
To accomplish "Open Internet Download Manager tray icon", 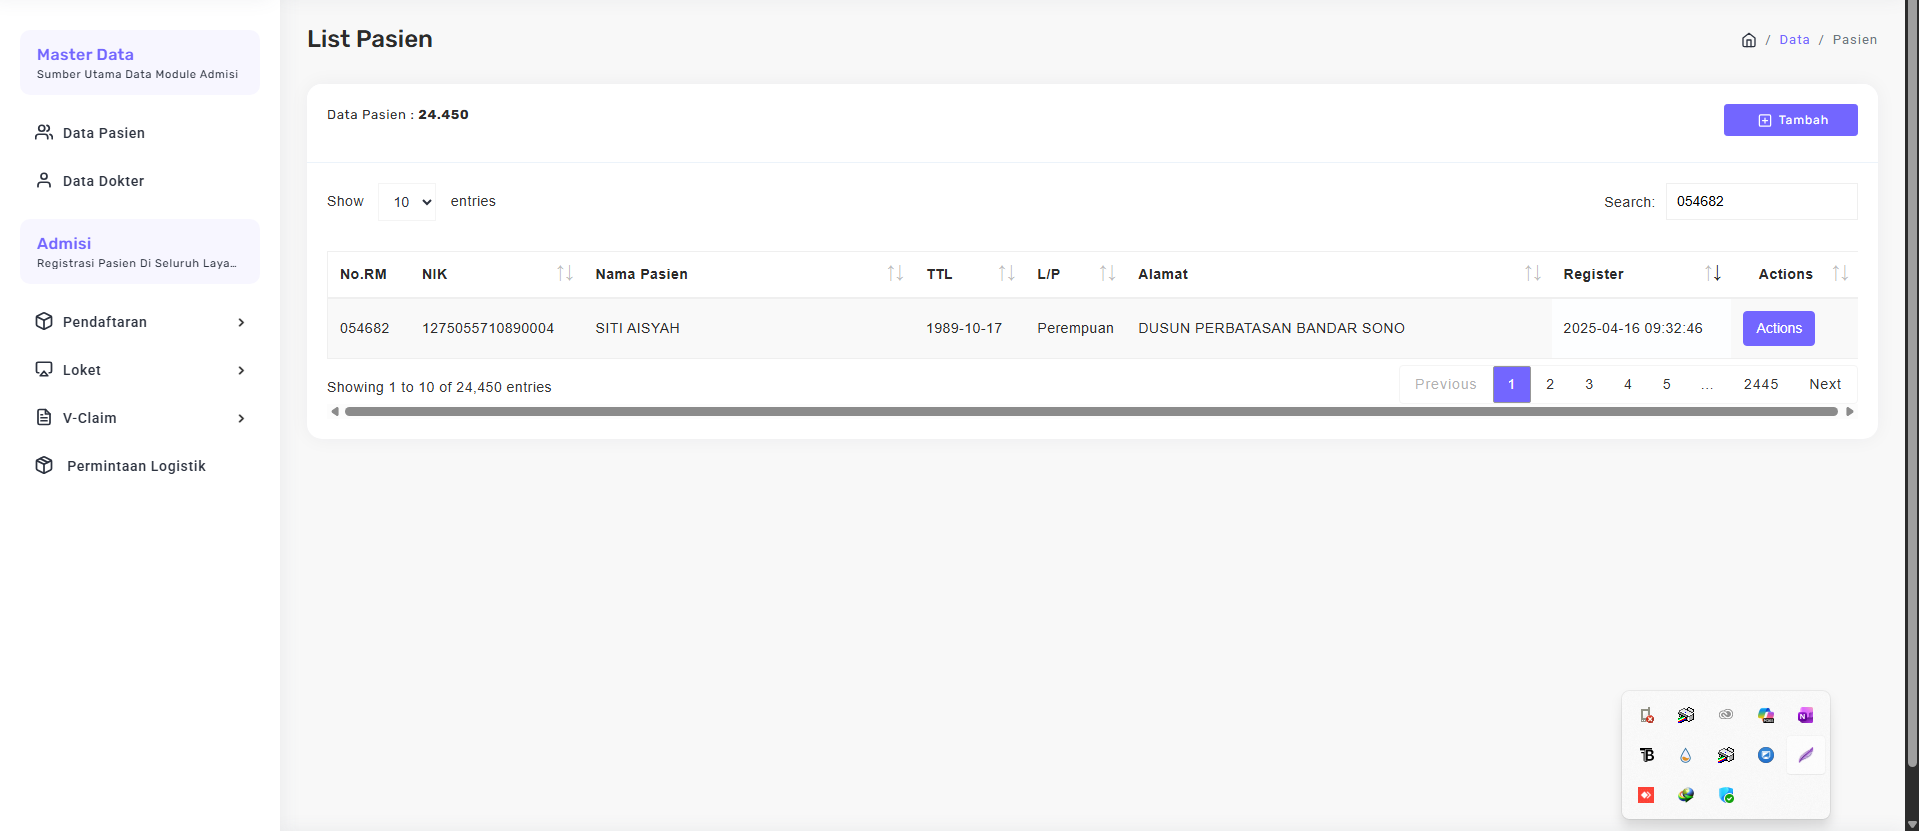I will click(x=1686, y=795).
